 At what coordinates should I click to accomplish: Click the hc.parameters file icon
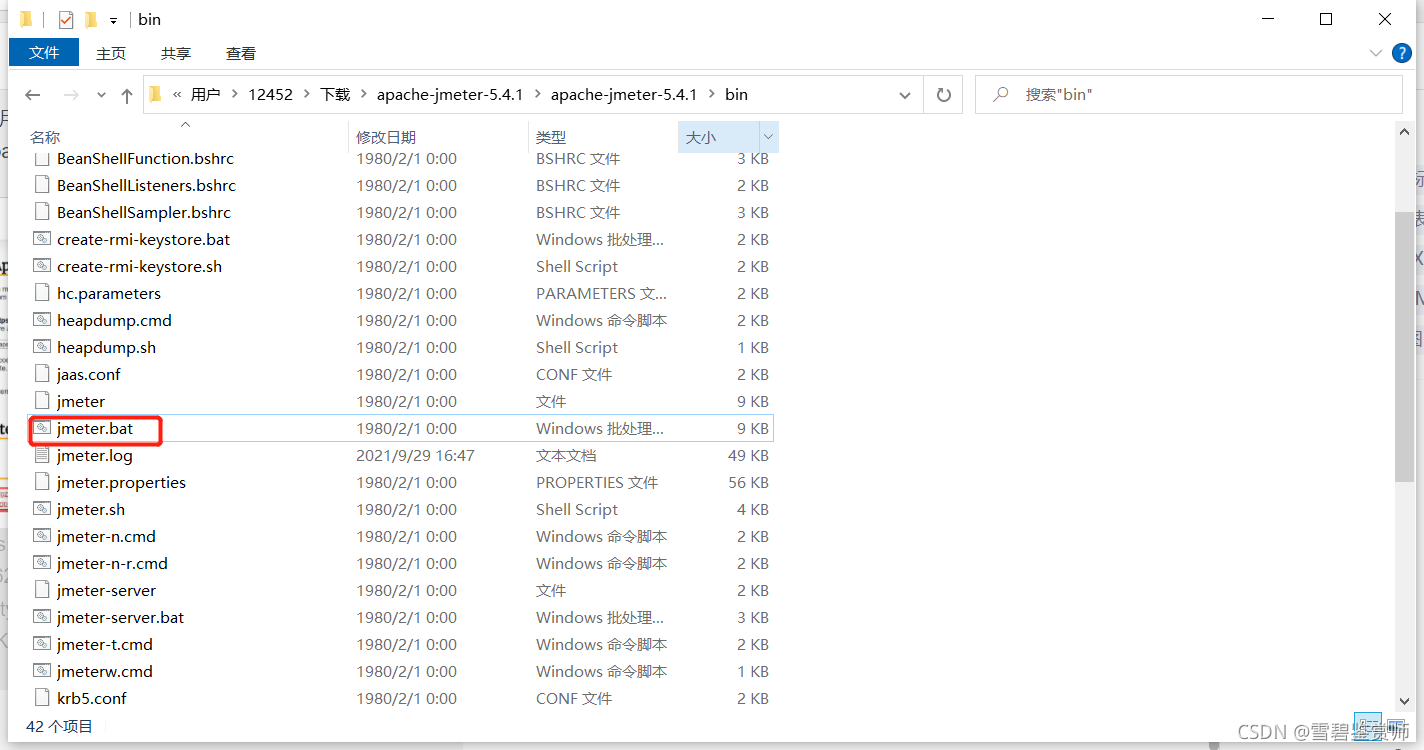click(x=41, y=293)
